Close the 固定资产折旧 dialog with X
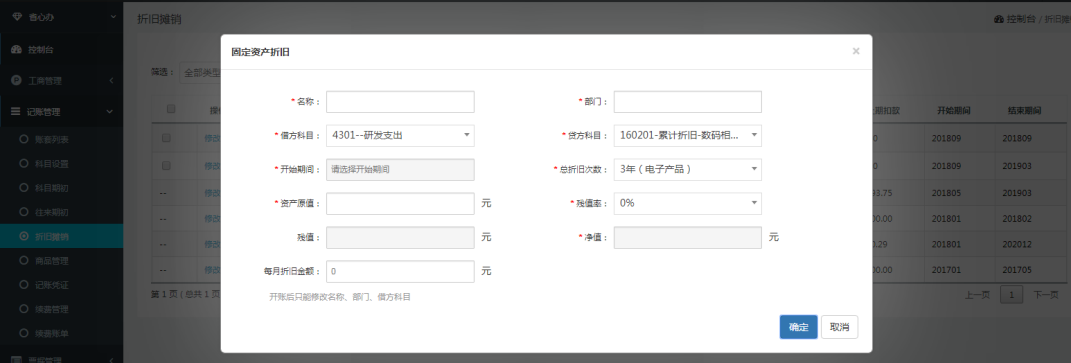1071x363 pixels. 855,51
